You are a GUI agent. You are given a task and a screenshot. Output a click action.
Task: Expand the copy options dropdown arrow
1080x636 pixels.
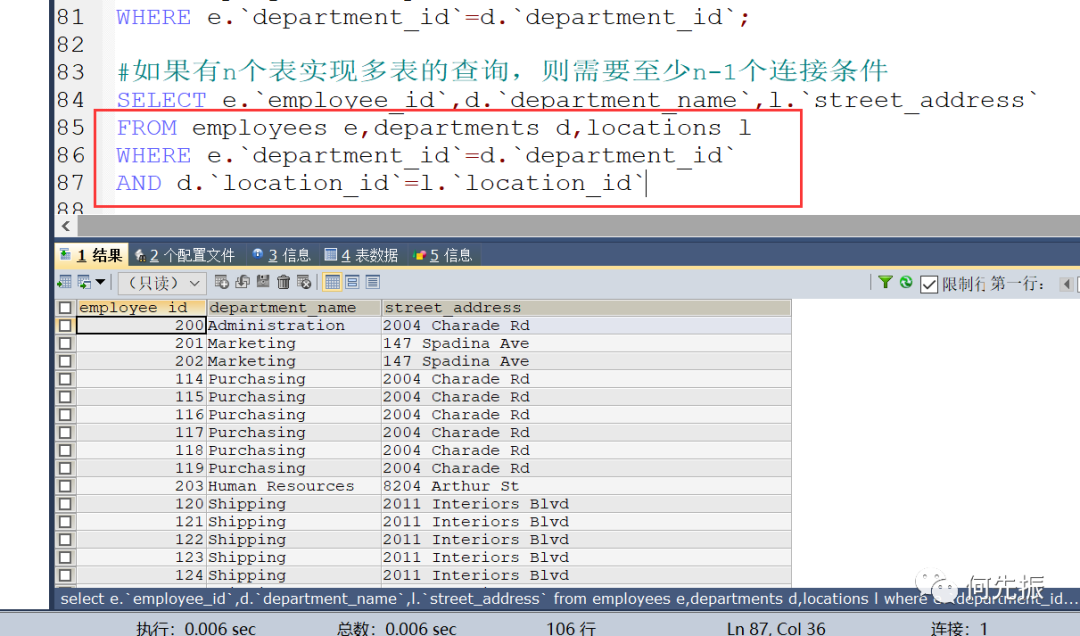coord(101,282)
